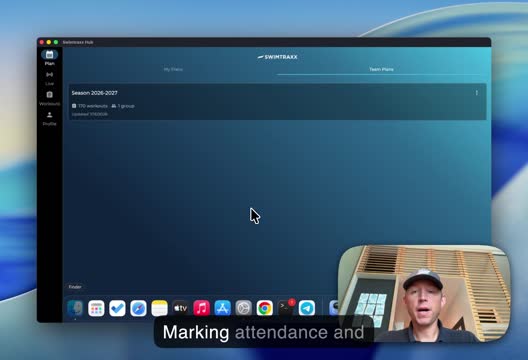The width and height of the screenshot is (528, 360).
Task: Open the blue checkmark tasks app in dock
Action: click(x=117, y=308)
